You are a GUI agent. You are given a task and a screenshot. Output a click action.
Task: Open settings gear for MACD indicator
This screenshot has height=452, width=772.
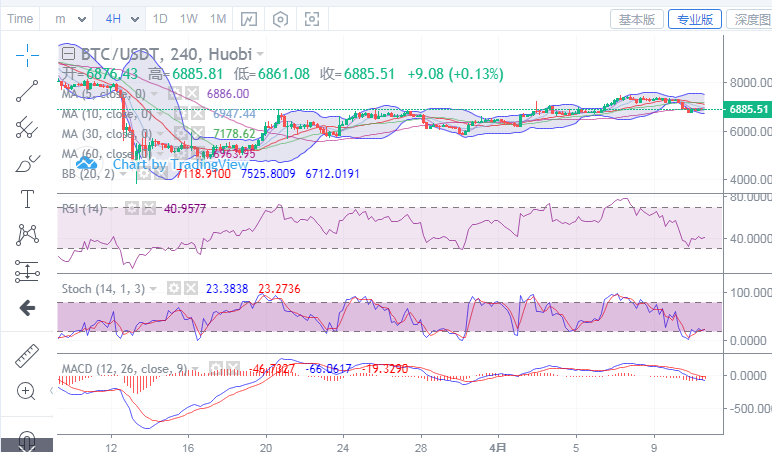[x=216, y=368]
